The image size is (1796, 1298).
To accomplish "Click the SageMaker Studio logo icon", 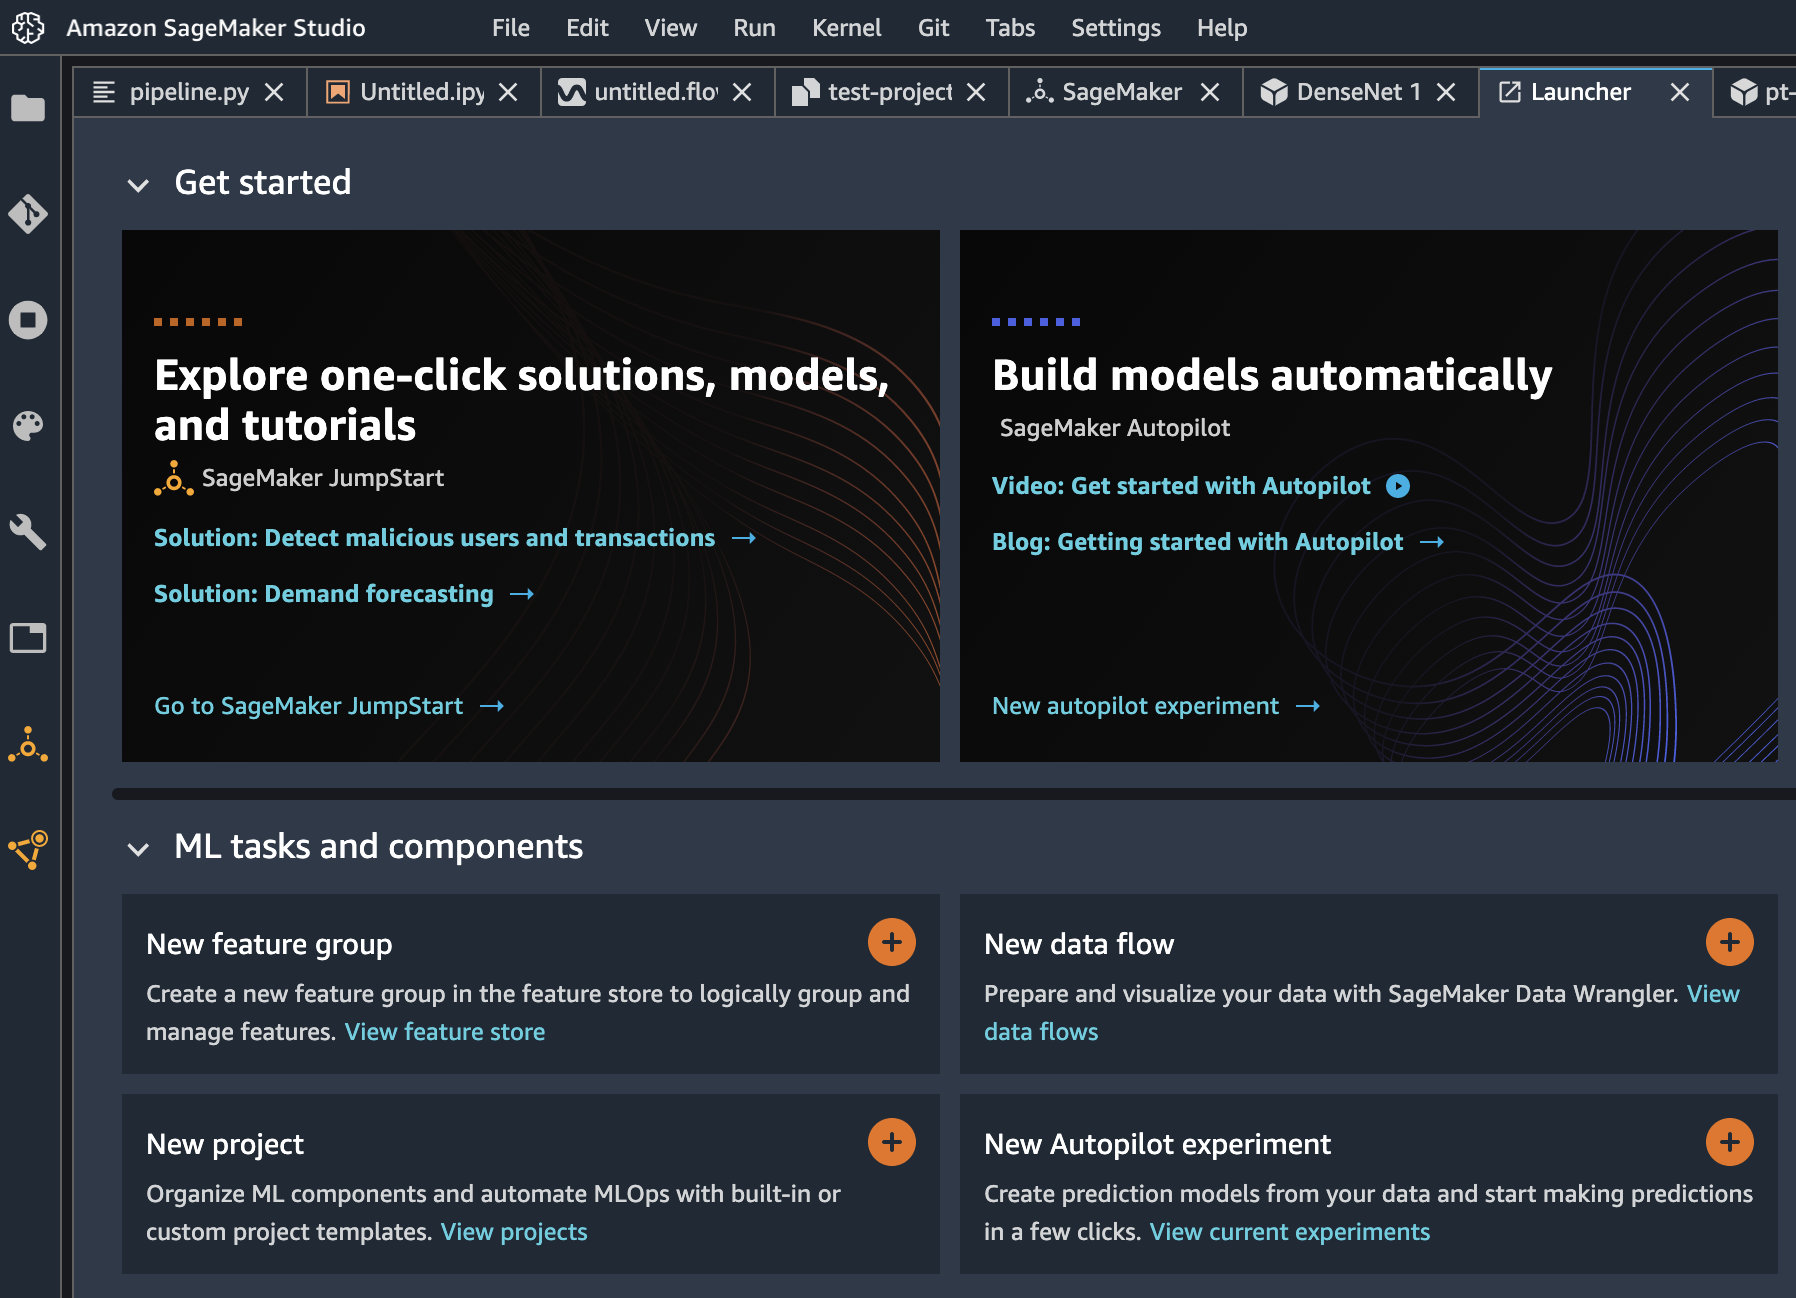I will (28, 28).
